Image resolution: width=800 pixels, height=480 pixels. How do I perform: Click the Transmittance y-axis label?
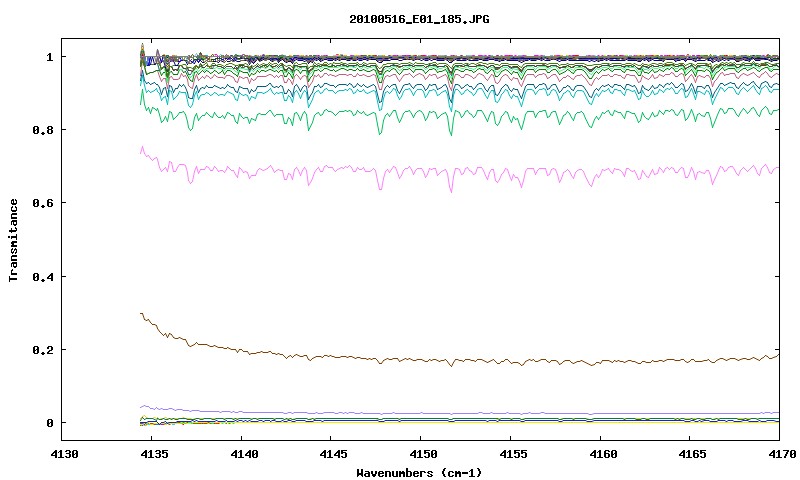[x=14, y=240]
